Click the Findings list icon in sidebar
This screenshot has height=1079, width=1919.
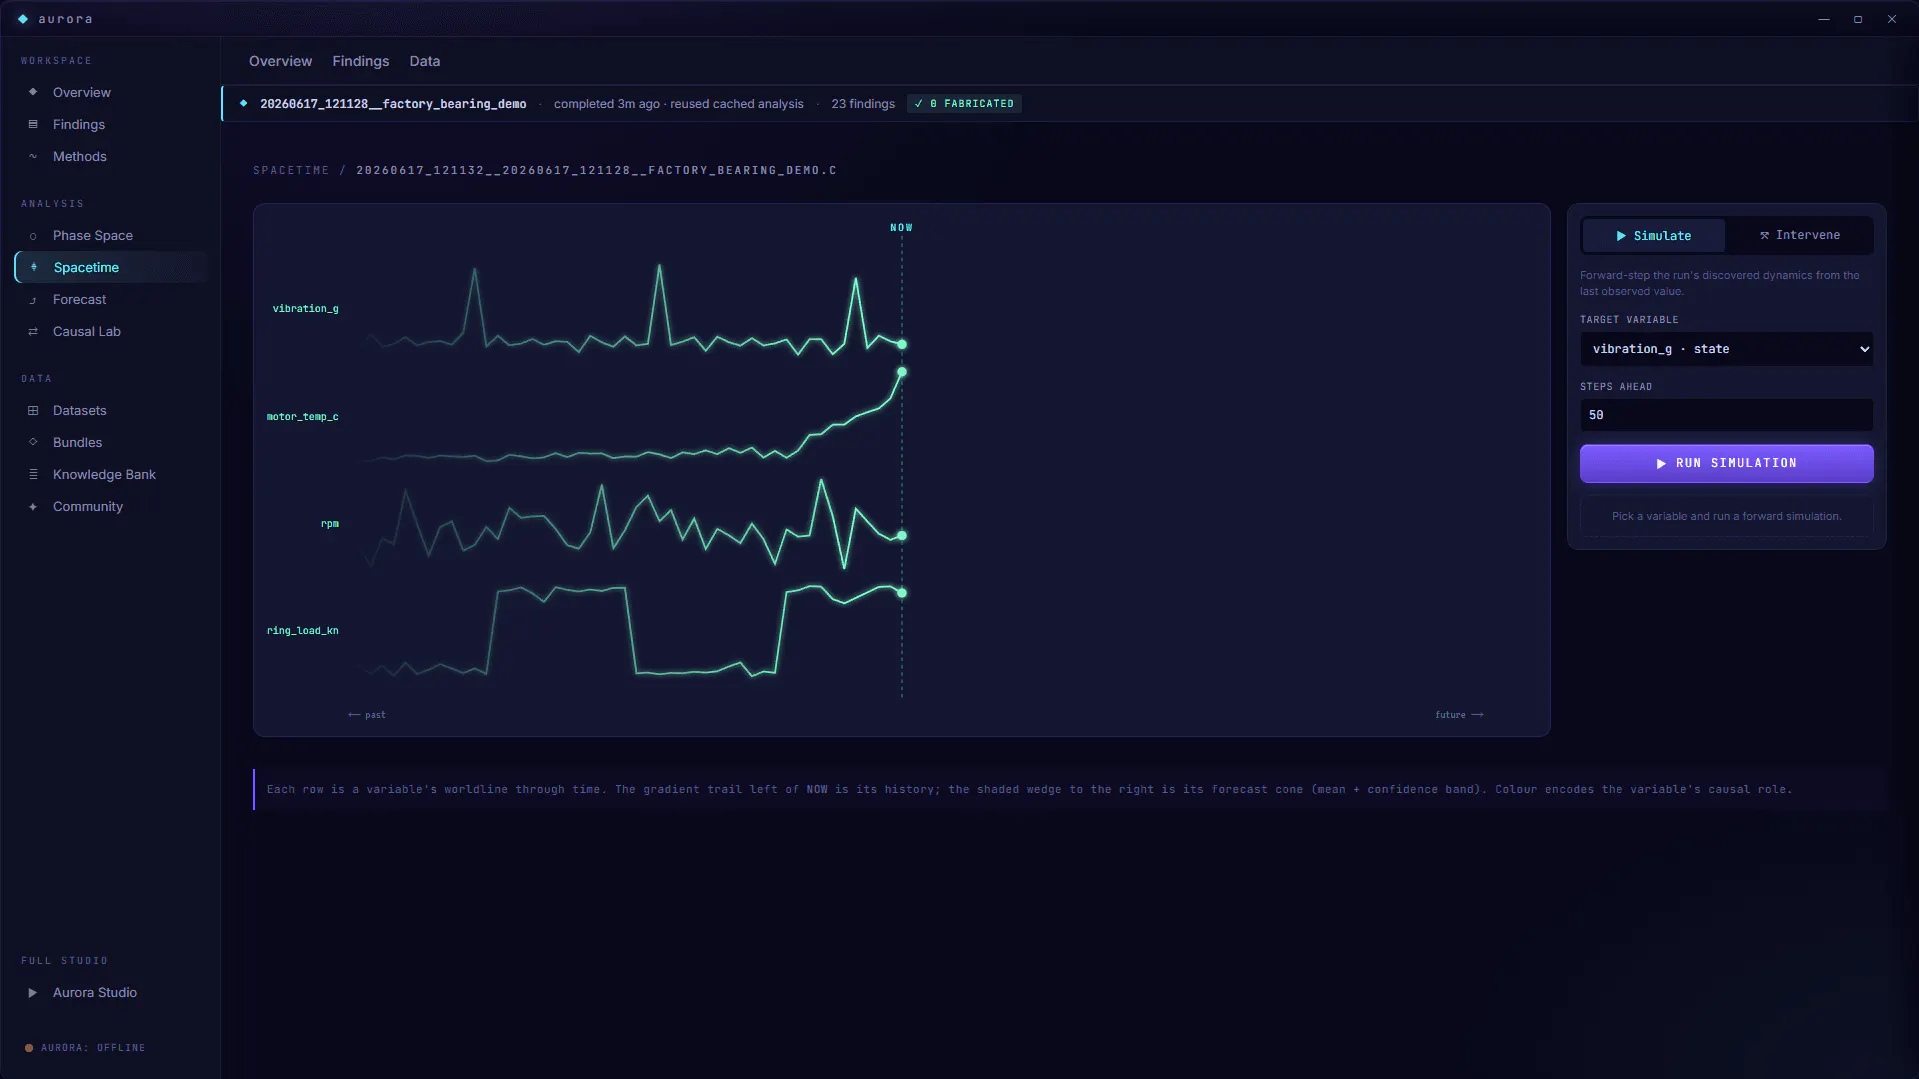tap(33, 124)
